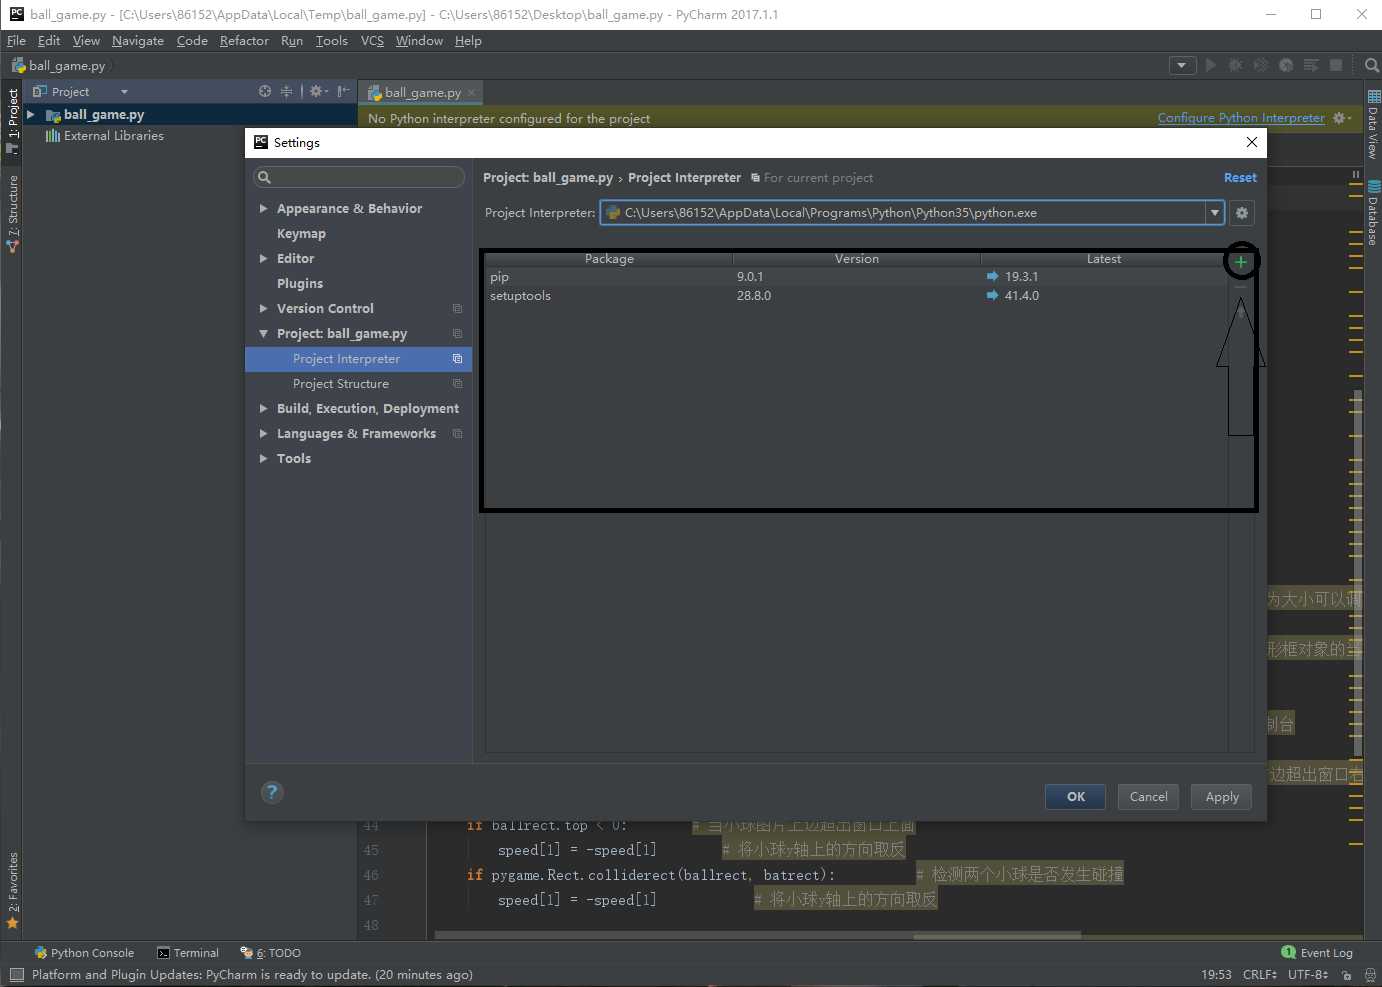The image size is (1382, 987).
Task: Open the Python Console tool window
Action: 84,953
